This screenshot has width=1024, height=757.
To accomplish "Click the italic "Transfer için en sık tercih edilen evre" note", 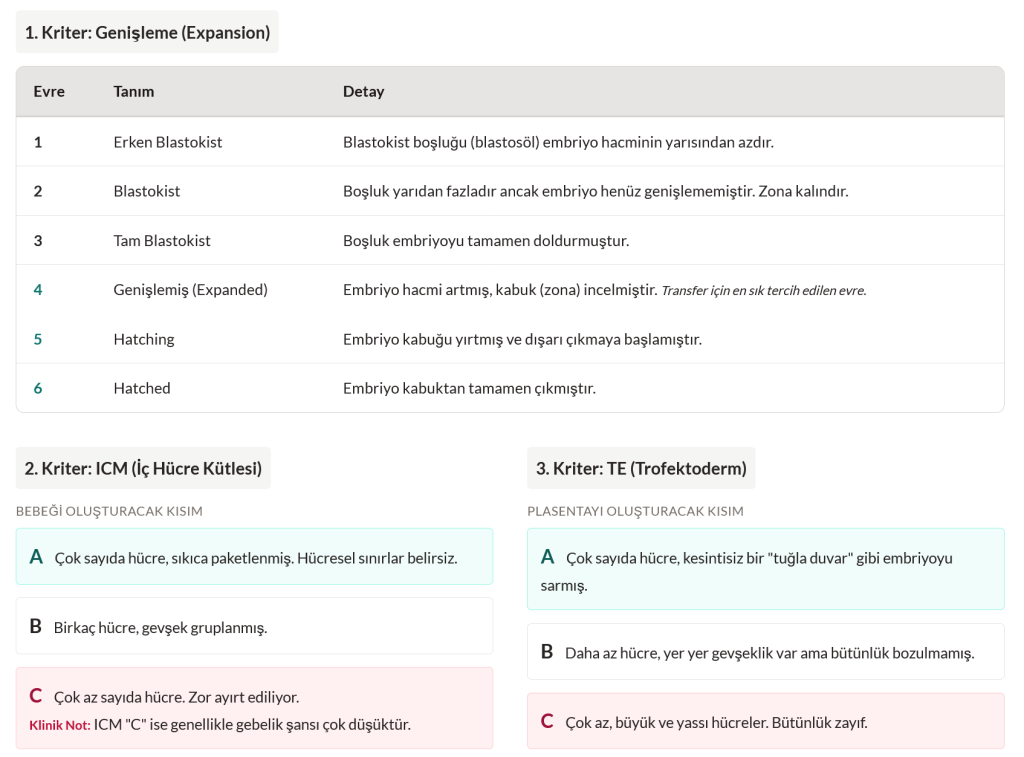I will (x=764, y=291).
